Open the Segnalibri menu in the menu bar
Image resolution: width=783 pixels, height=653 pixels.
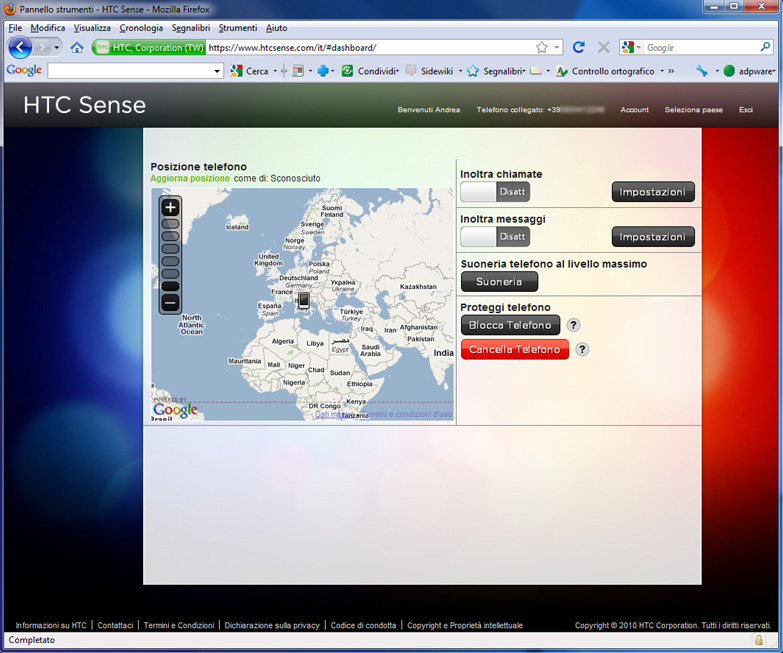(191, 28)
